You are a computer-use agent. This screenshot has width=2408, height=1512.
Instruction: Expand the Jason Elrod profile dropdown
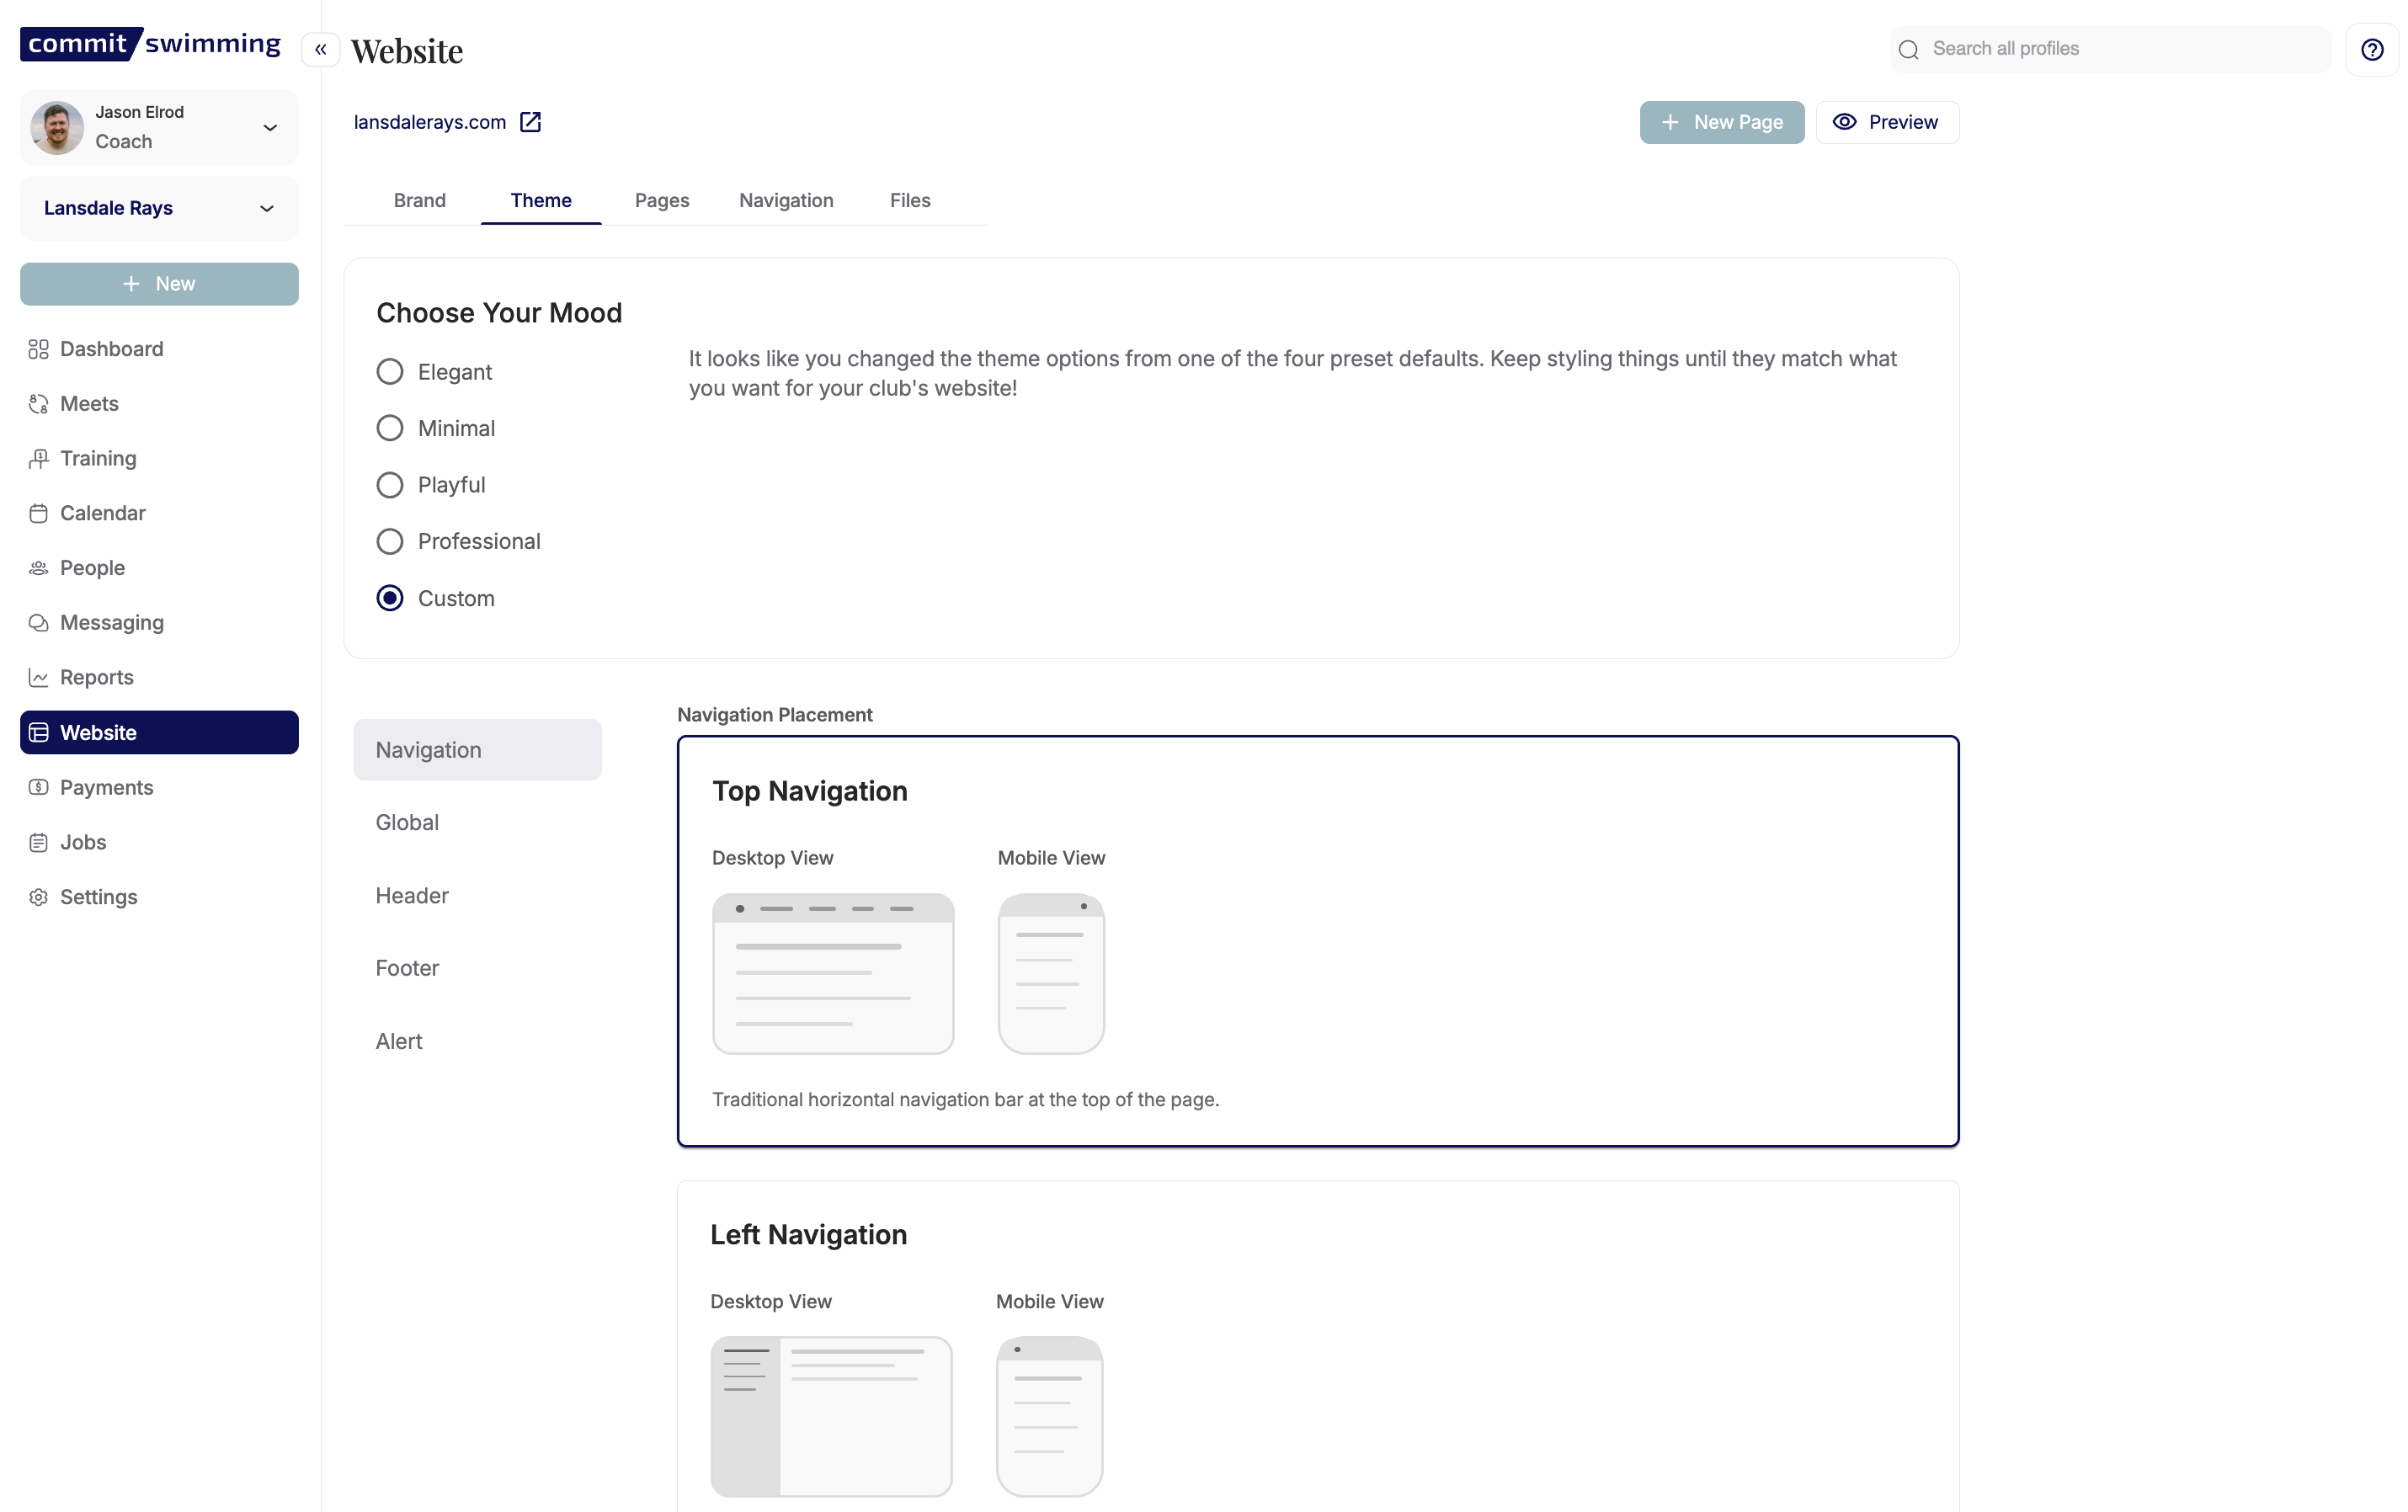point(269,127)
